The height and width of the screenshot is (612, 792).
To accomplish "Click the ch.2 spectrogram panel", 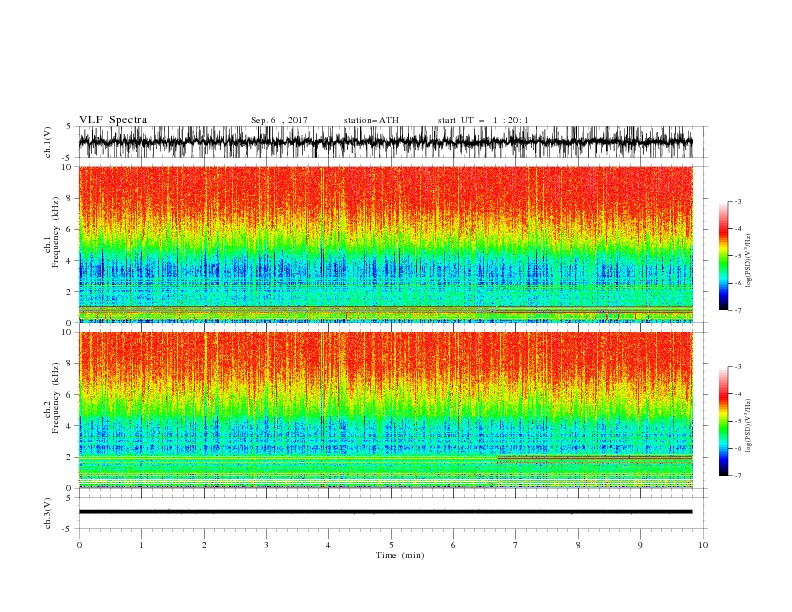I will point(385,410).
